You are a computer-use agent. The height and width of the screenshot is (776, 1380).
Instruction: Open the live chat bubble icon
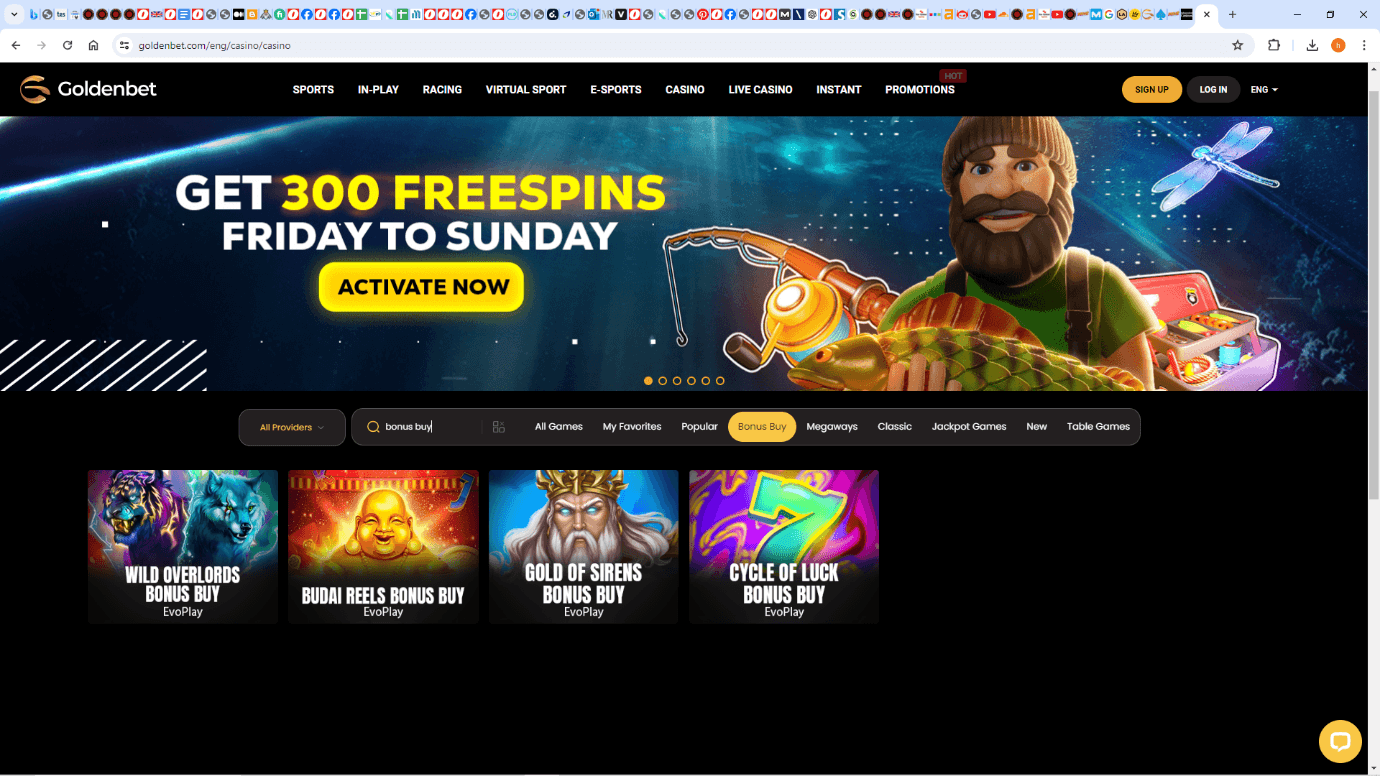pyautogui.click(x=1340, y=741)
